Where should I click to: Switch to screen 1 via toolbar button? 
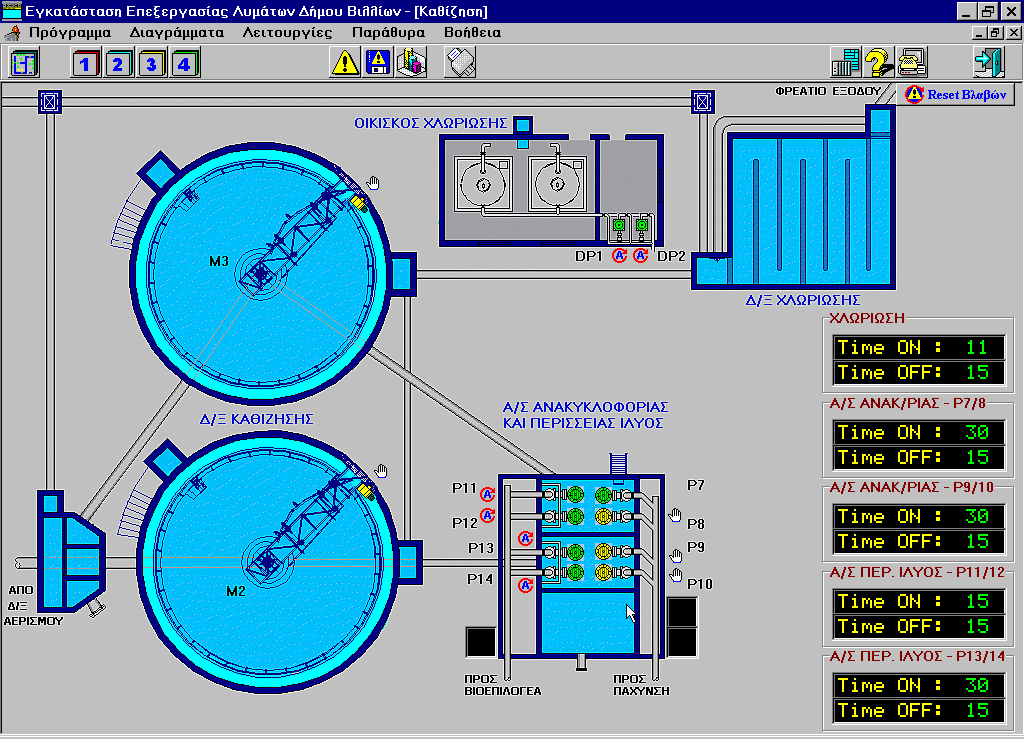coord(87,63)
